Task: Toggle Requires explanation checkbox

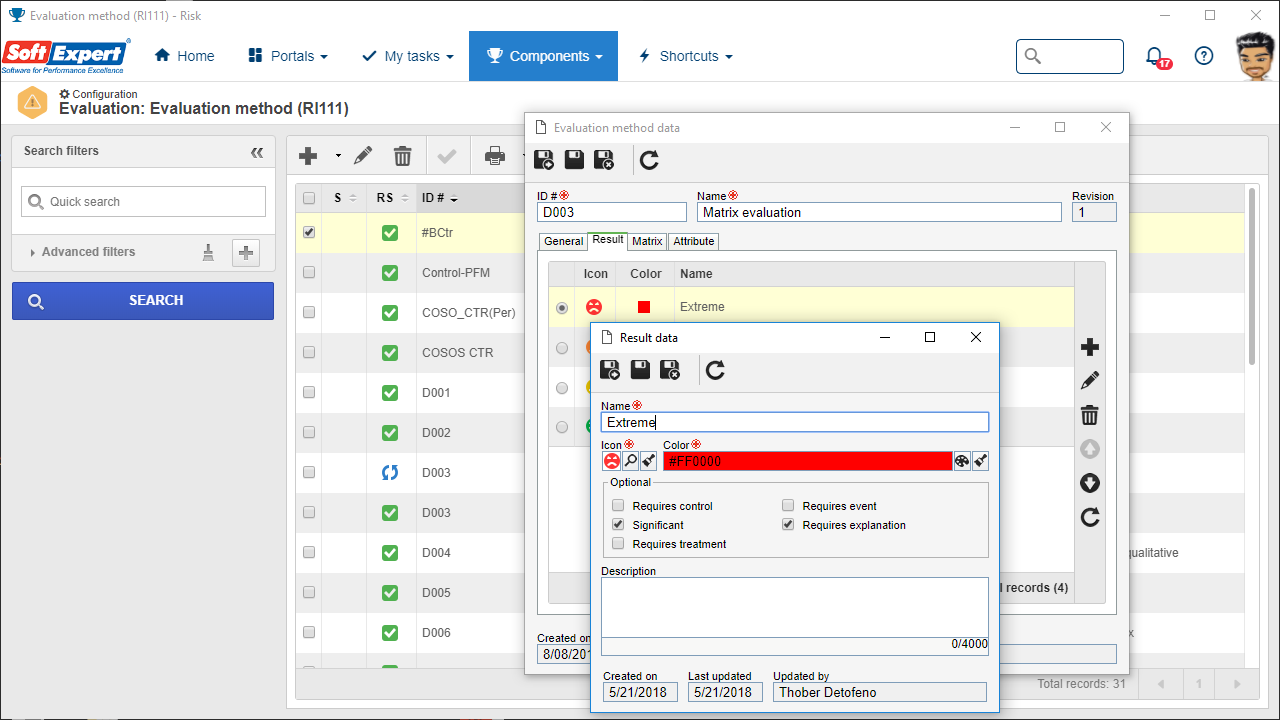Action: [788, 525]
